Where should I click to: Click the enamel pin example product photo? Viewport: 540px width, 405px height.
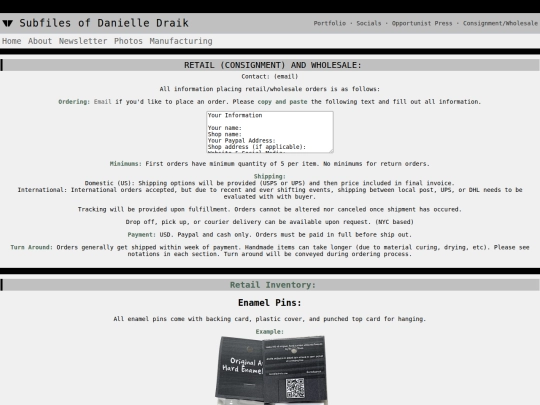(271, 370)
